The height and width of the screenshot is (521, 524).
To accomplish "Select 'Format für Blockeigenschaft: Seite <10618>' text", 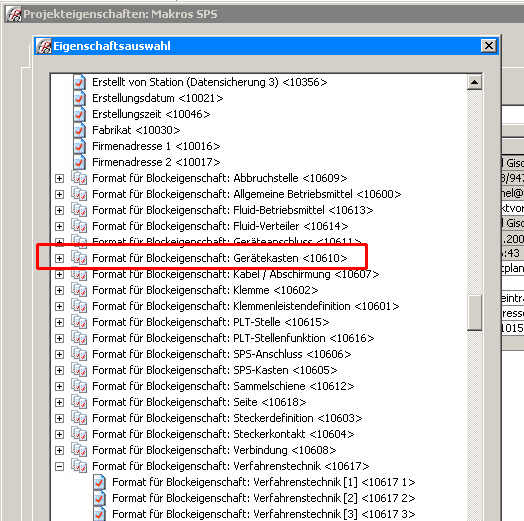I will (199, 402).
